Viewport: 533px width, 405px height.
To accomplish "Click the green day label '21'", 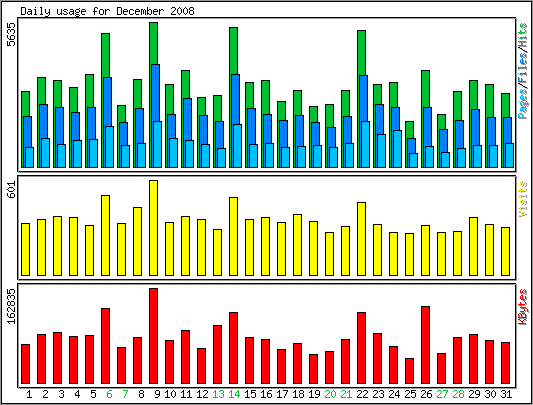I will click(346, 394).
